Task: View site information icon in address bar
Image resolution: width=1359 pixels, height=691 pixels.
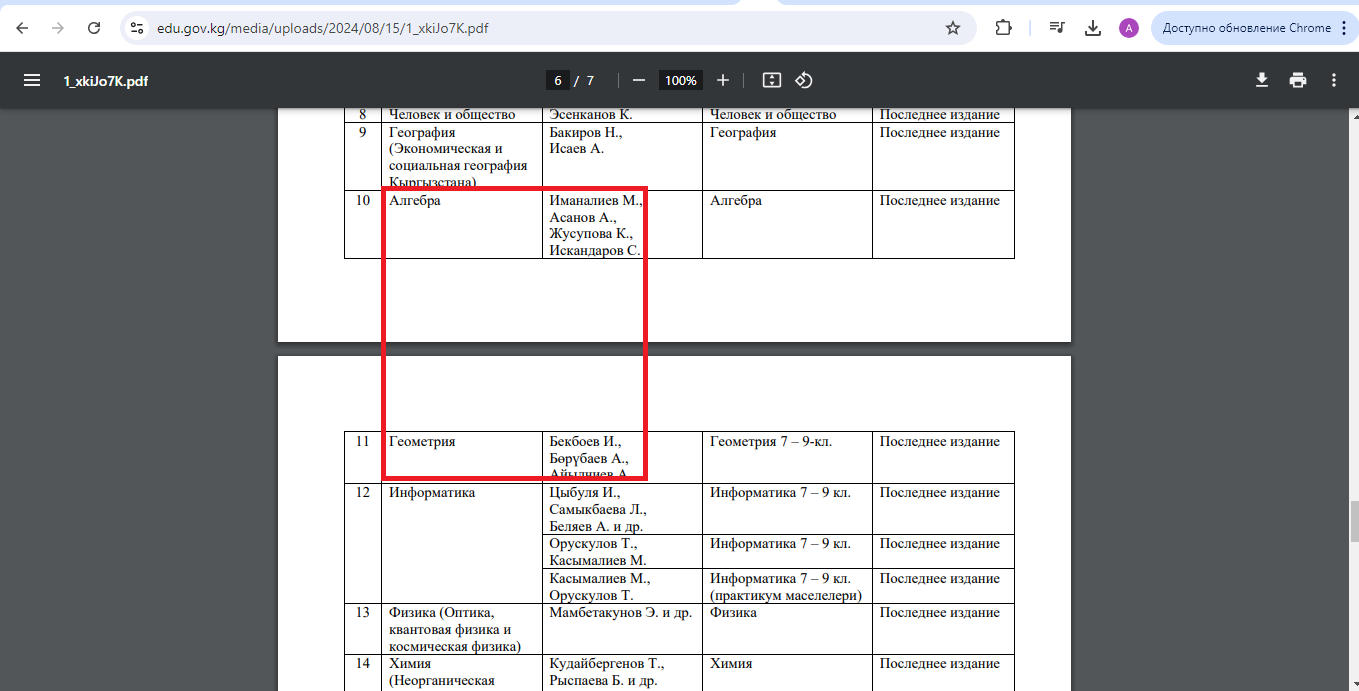Action: [138, 28]
